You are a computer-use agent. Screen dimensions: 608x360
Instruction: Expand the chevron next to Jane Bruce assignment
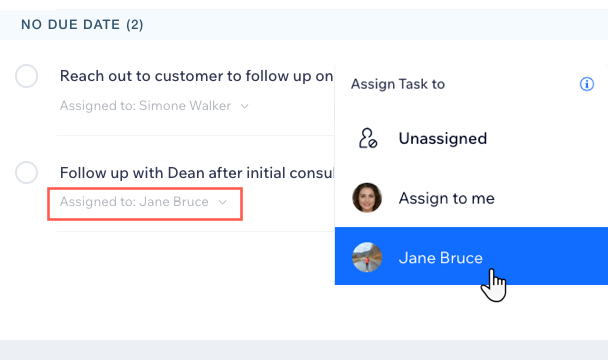pos(223,202)
